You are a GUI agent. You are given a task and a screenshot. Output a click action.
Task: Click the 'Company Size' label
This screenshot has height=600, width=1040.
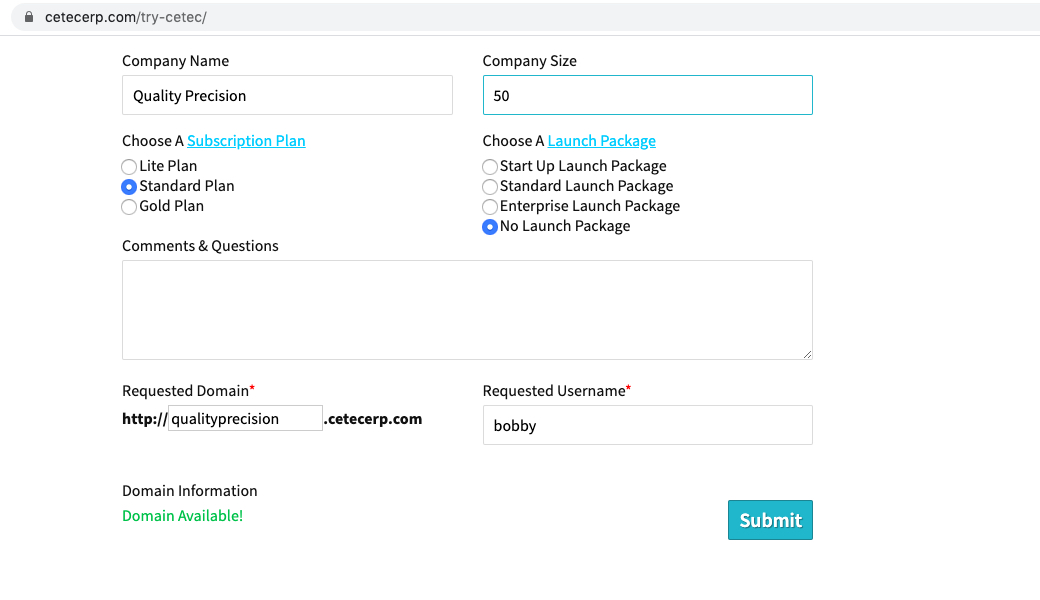pyautogui.click(x=529, y=61)
